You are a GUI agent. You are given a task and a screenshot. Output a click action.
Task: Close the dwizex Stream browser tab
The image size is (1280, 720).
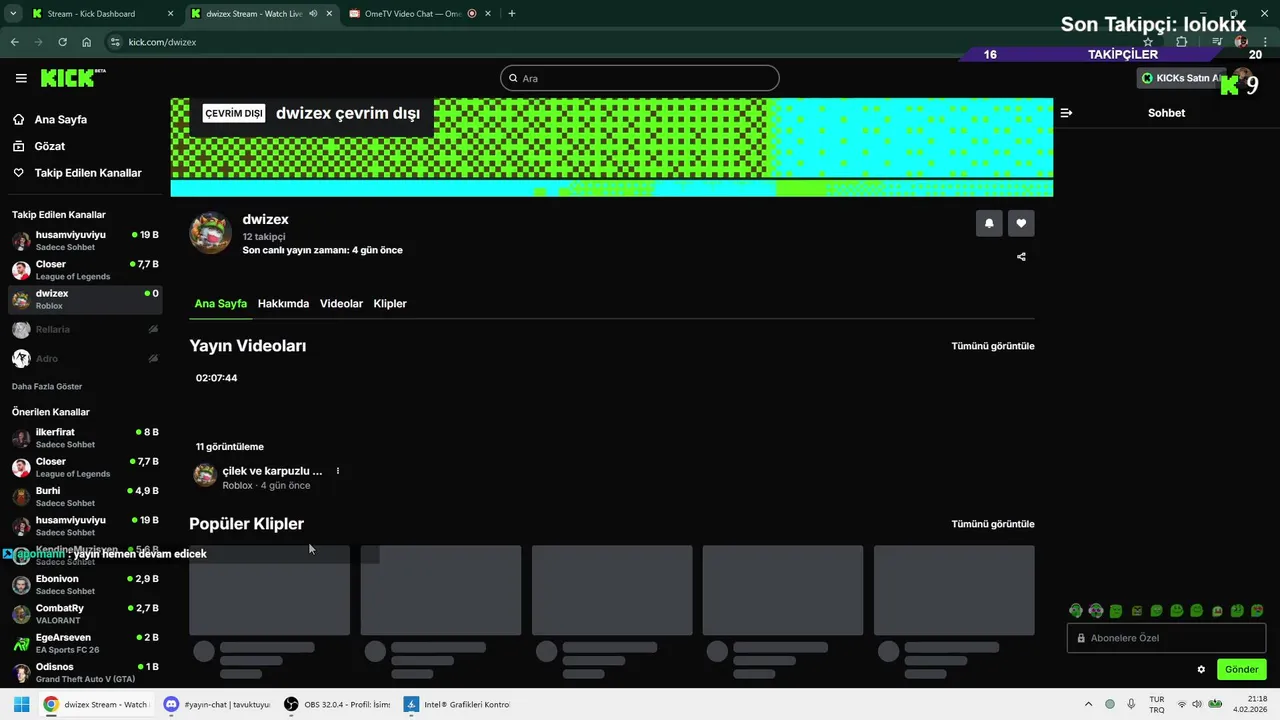(329, 14)
